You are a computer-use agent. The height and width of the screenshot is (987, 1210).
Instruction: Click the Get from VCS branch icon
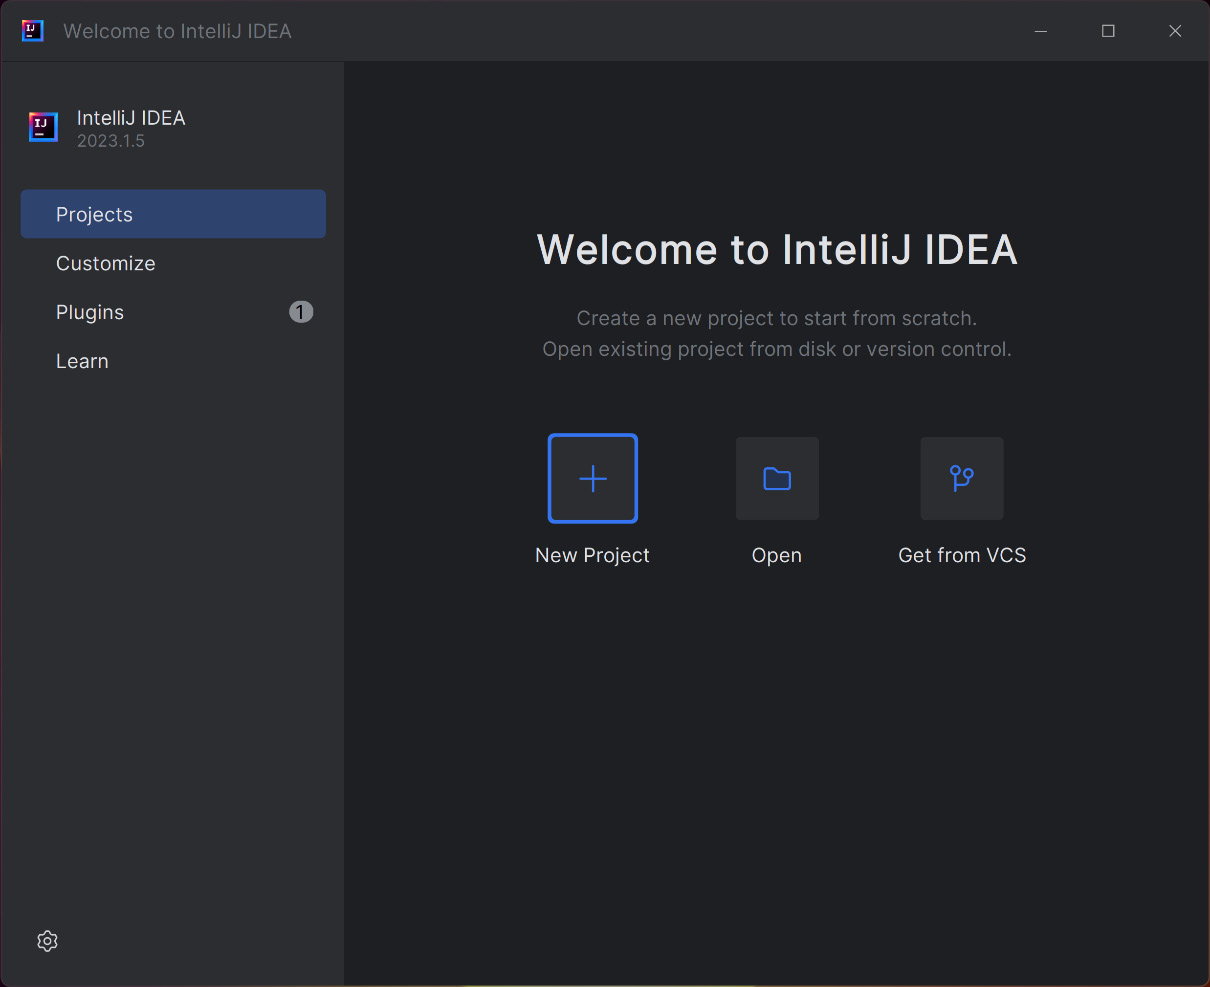(962, 478)
